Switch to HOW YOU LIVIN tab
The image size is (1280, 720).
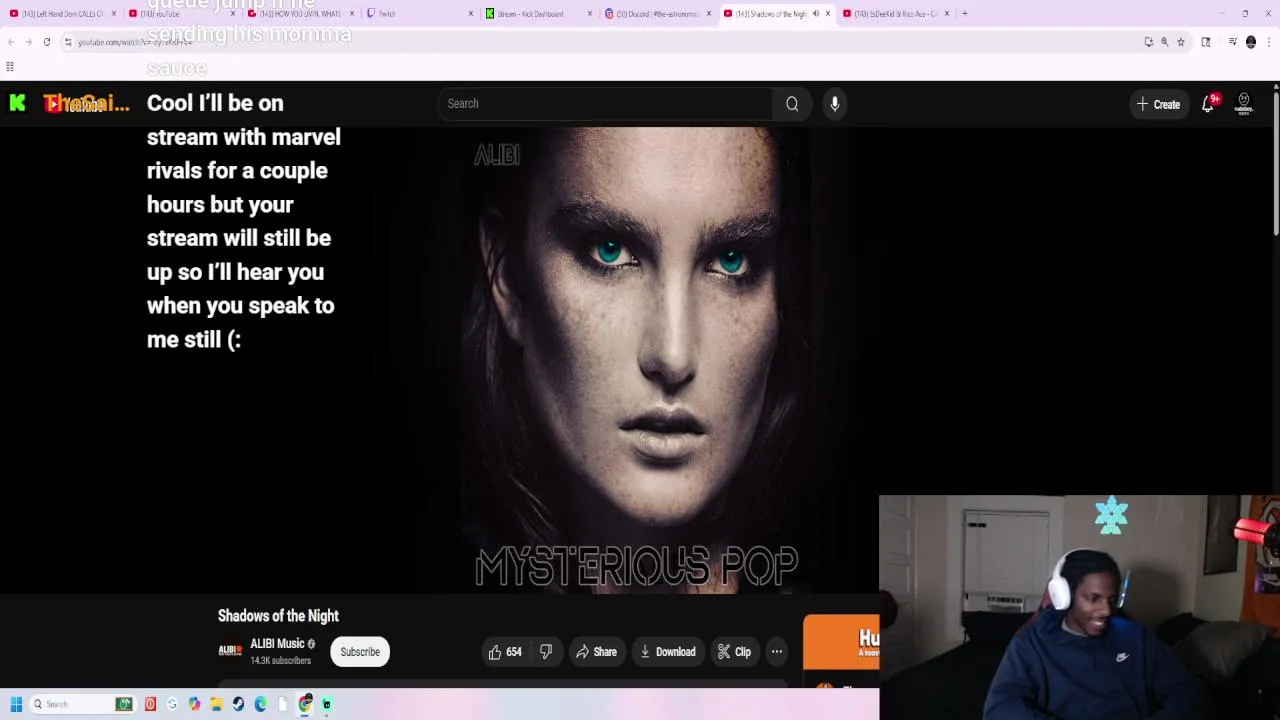(x=300, y=14)
